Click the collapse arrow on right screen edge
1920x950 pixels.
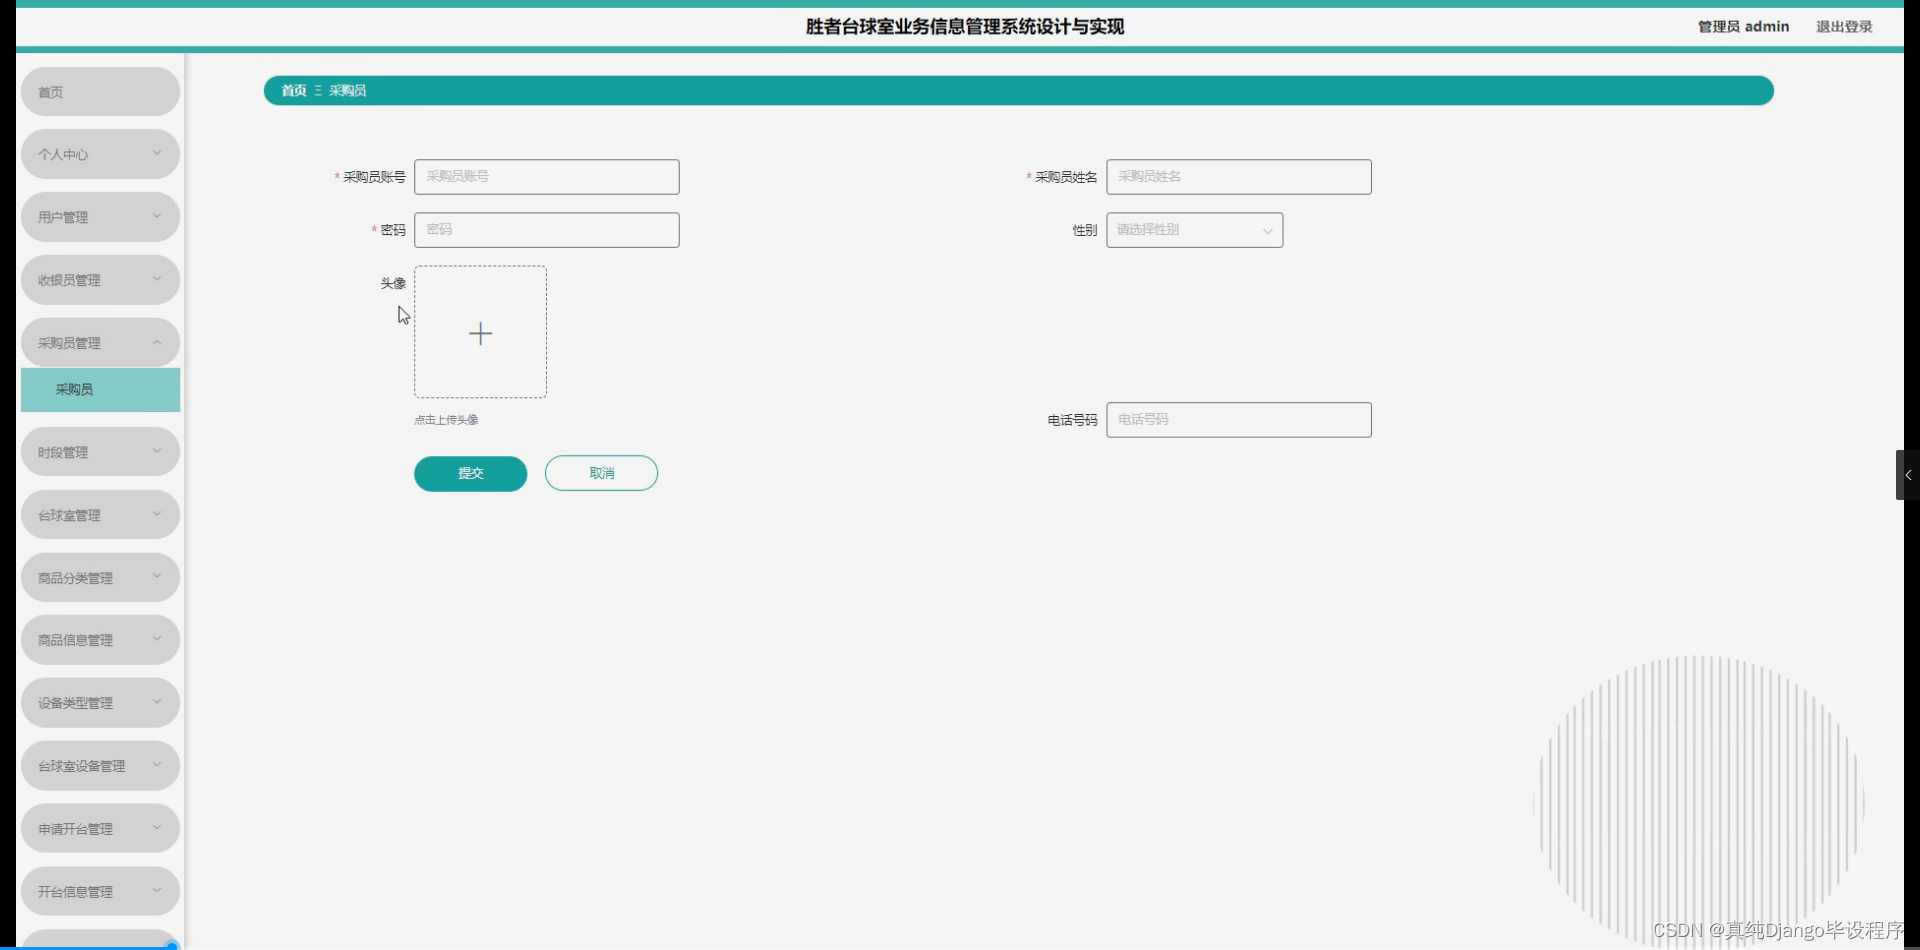(1908, 474)
